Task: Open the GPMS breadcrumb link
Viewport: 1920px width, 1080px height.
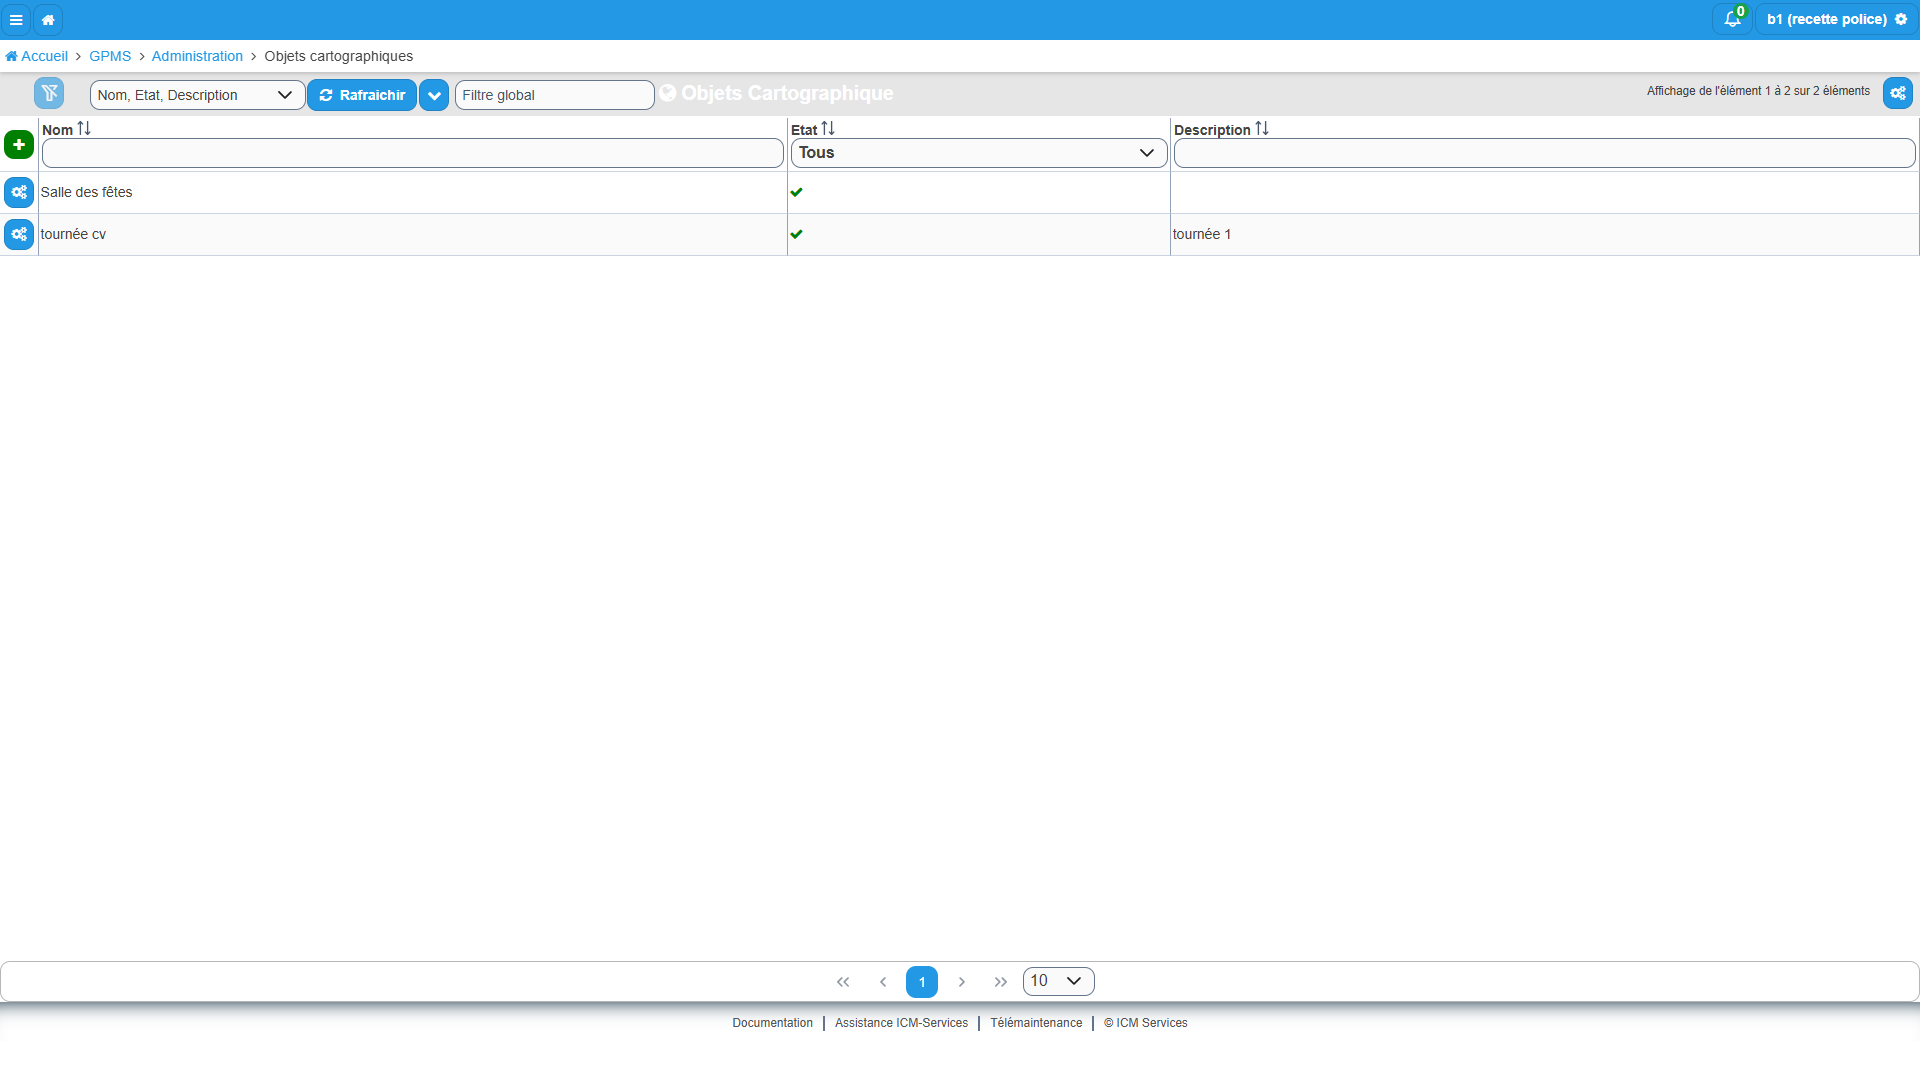Action: coord(110,56)
